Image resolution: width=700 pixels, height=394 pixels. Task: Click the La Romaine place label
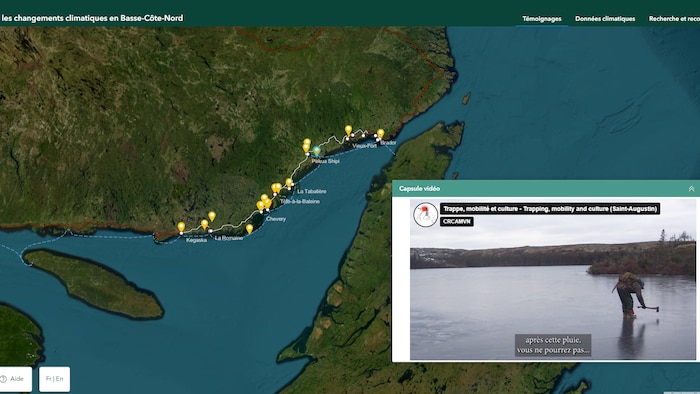[x=229, y=238]
